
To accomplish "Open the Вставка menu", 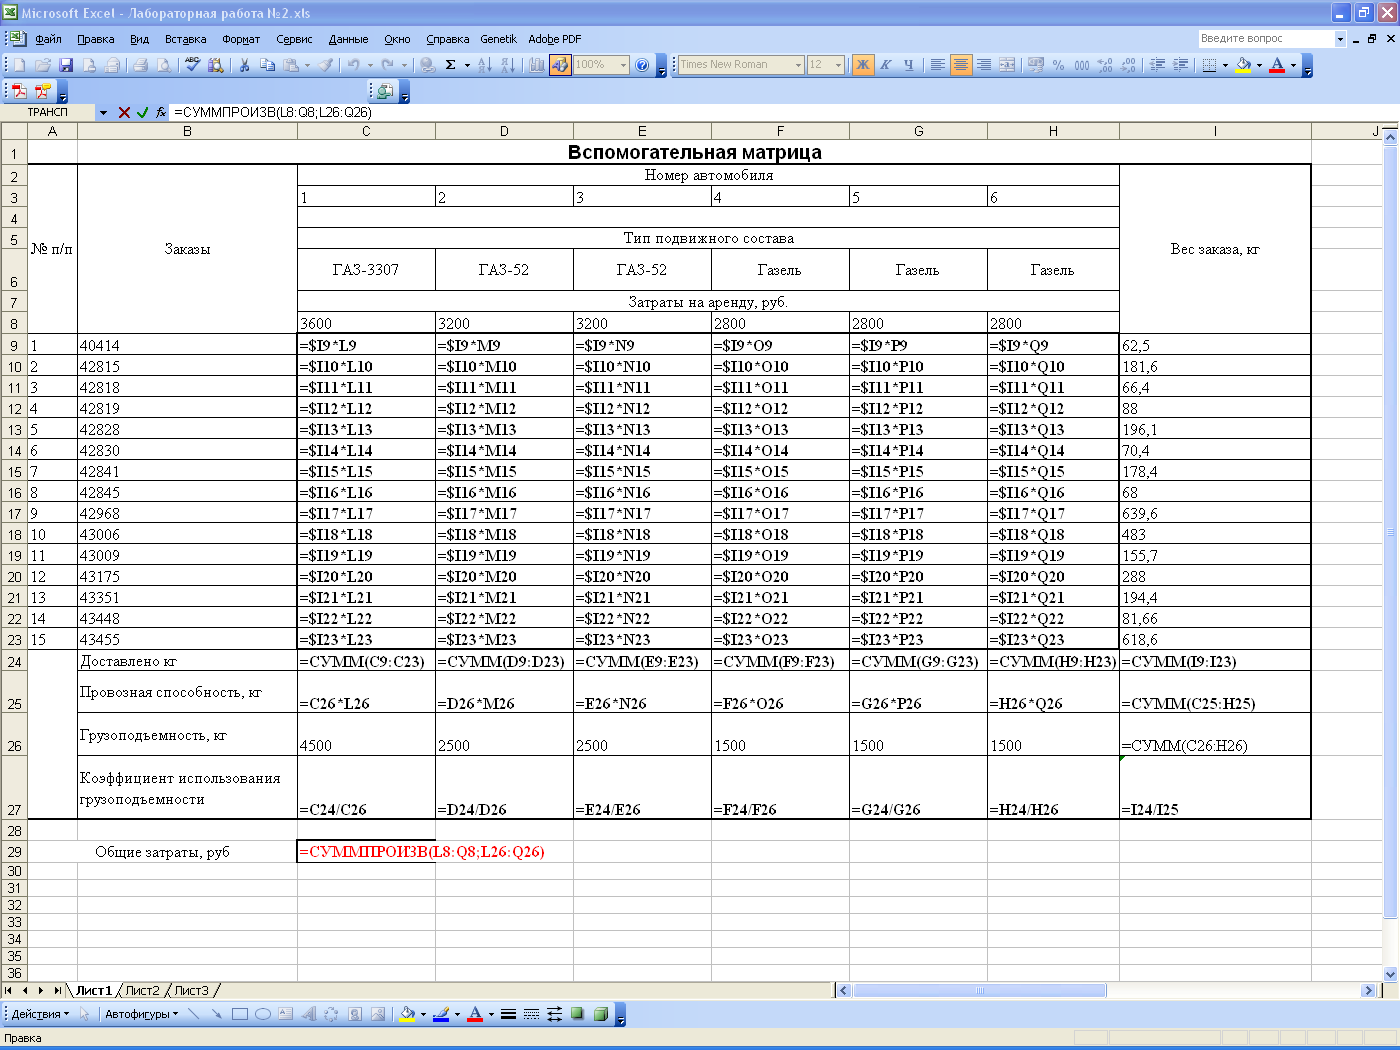I will pos(185,39).
